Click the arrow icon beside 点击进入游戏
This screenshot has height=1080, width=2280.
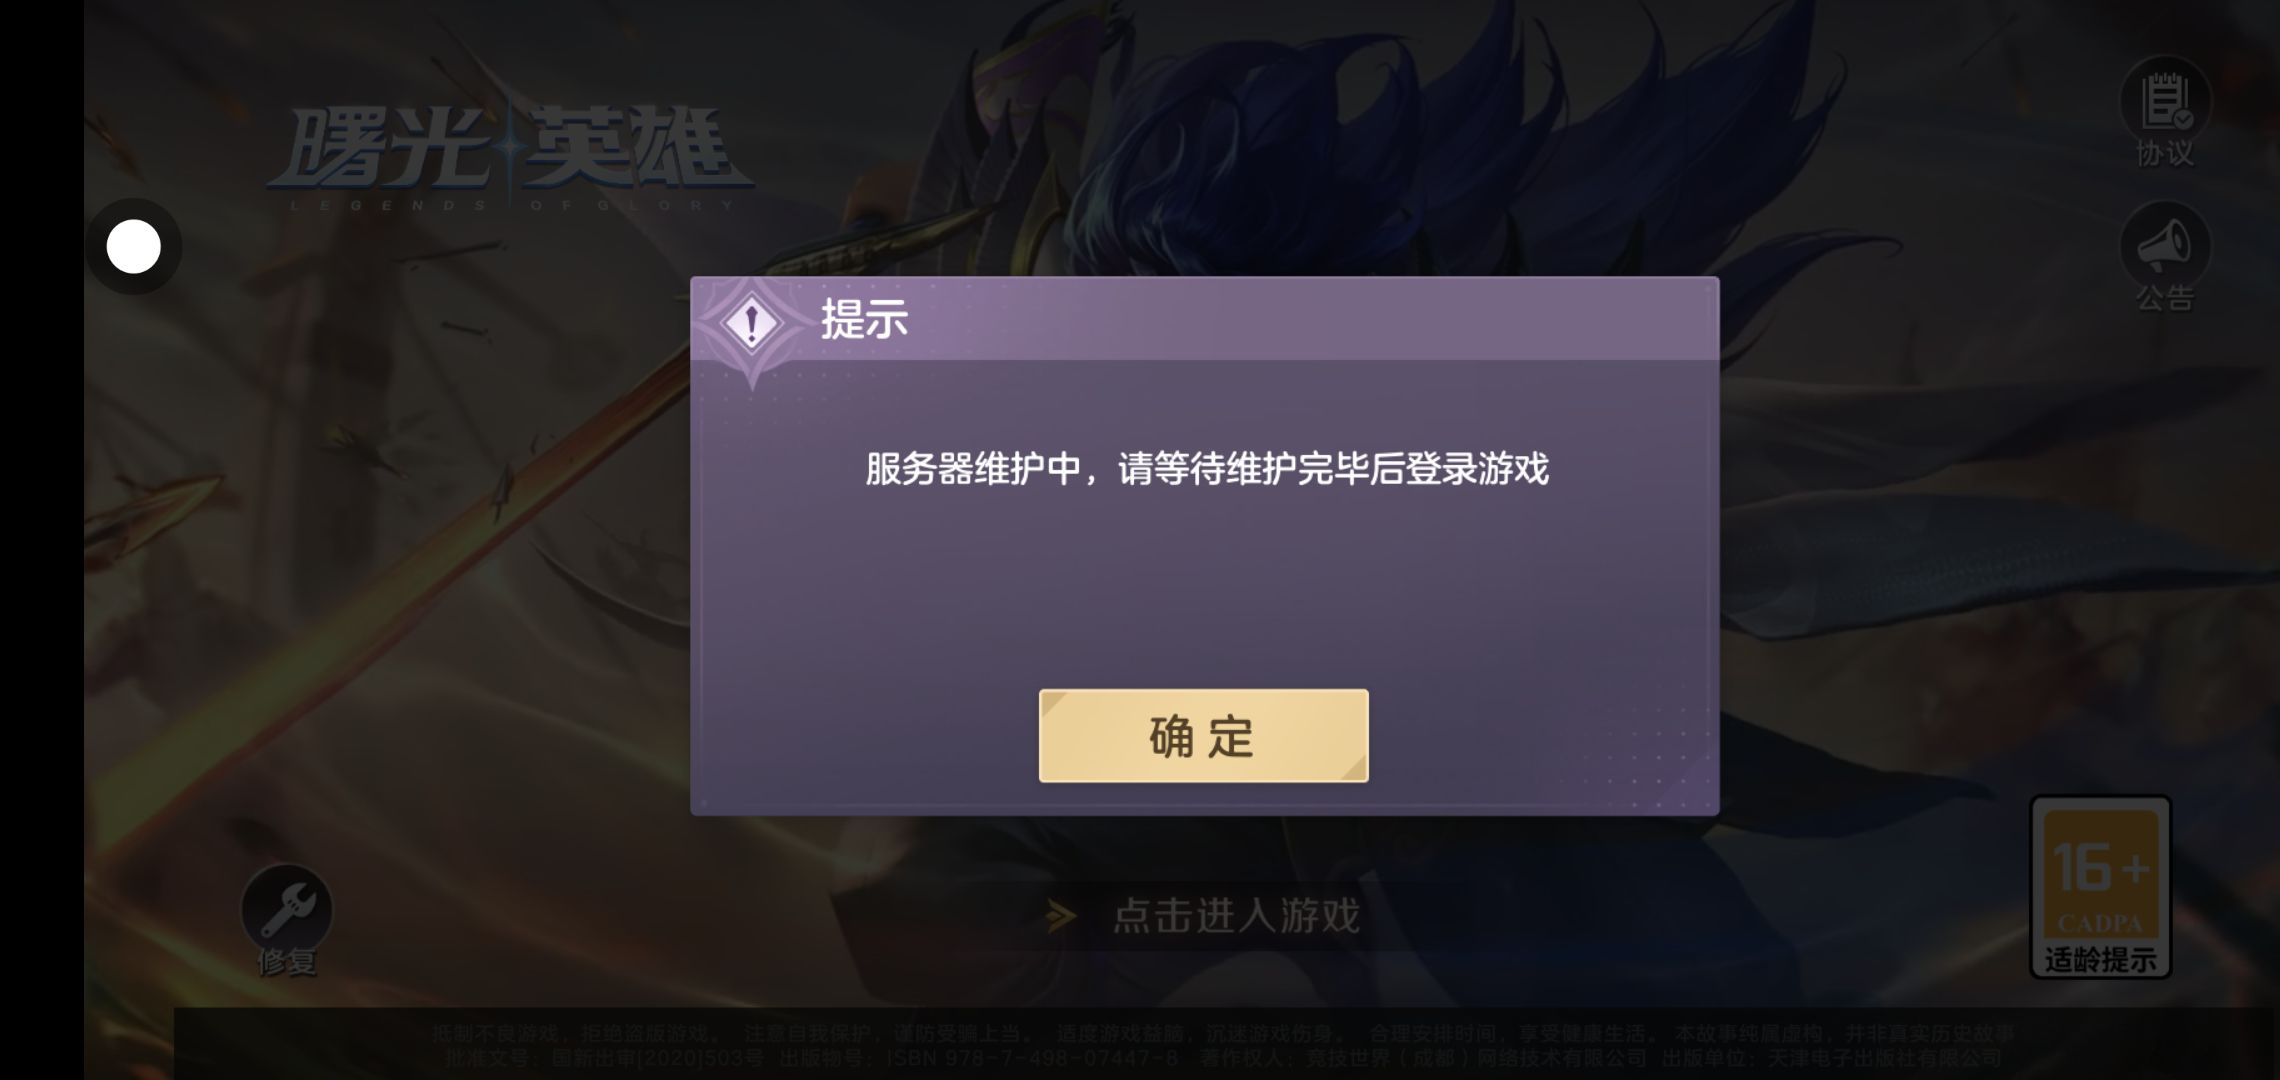[1061, 915]
